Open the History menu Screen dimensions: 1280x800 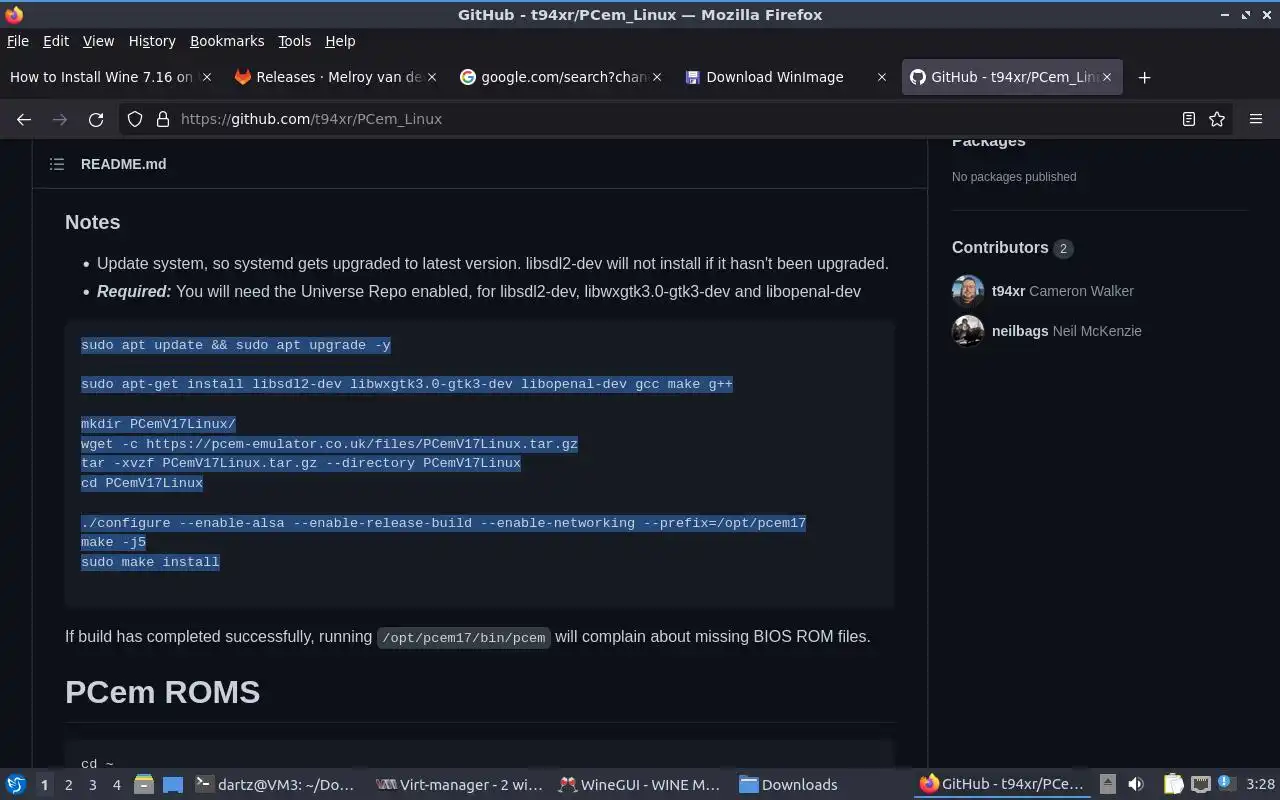click(x=152, y=41)
